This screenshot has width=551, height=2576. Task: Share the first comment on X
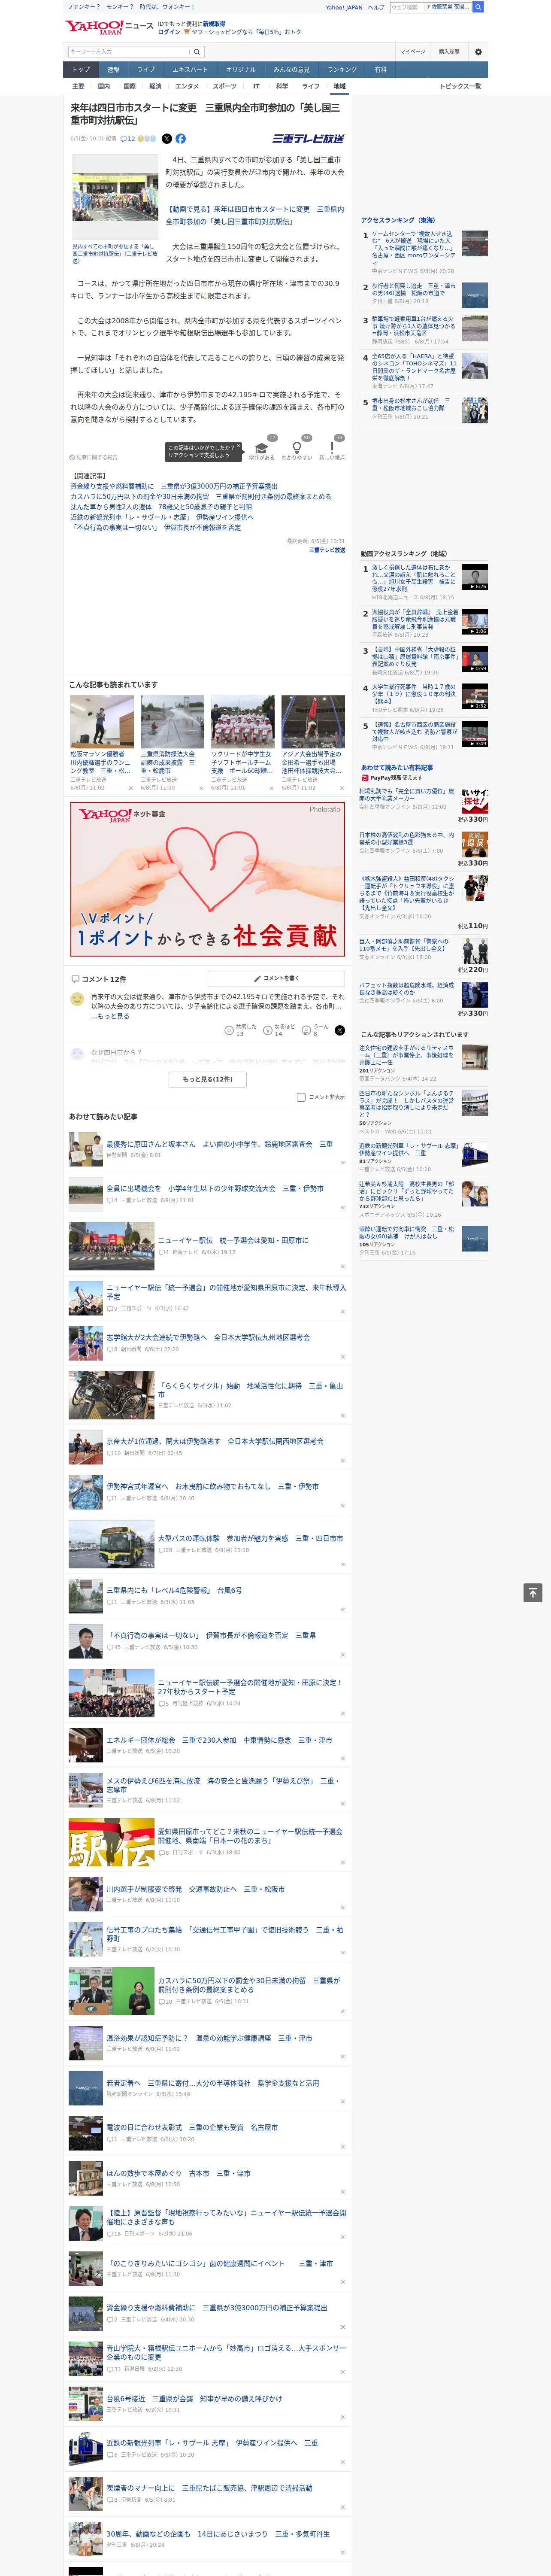[340, 1030]
